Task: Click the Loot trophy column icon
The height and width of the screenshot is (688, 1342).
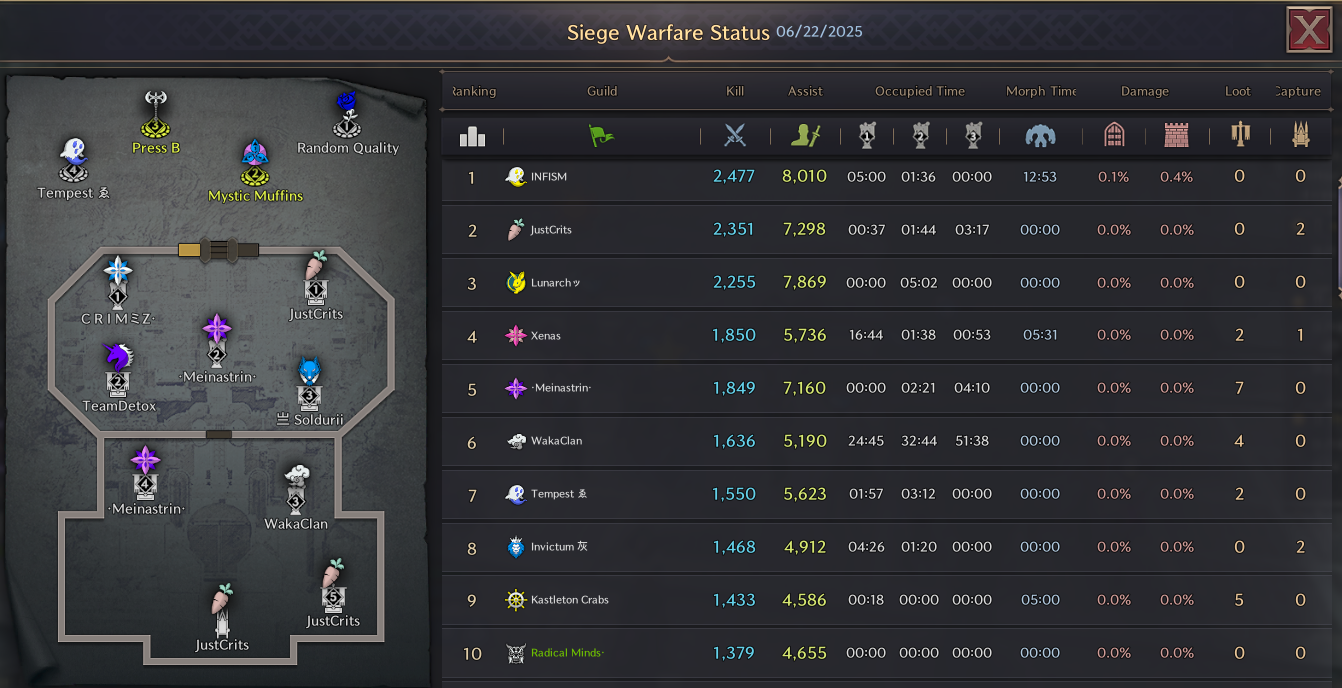Action: [1240, 135]
